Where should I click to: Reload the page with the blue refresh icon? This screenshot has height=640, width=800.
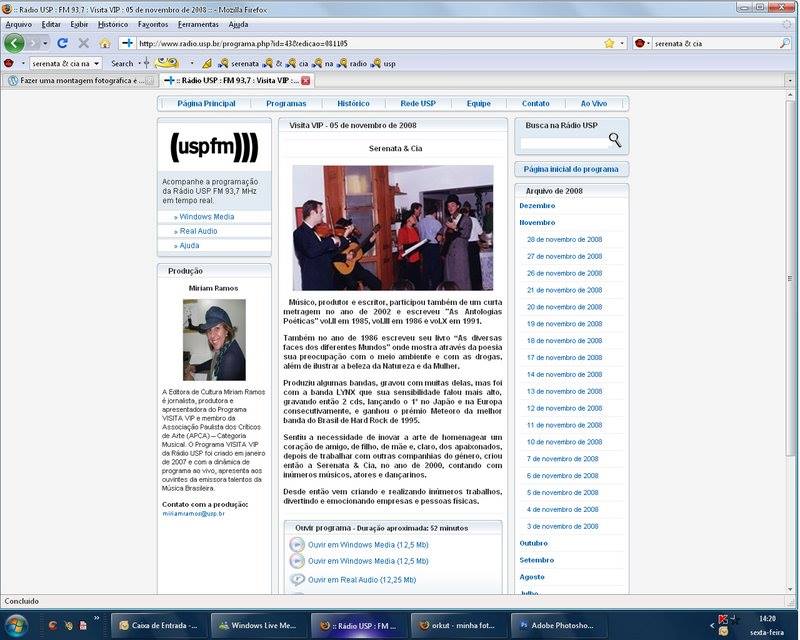tap(62, 43)
